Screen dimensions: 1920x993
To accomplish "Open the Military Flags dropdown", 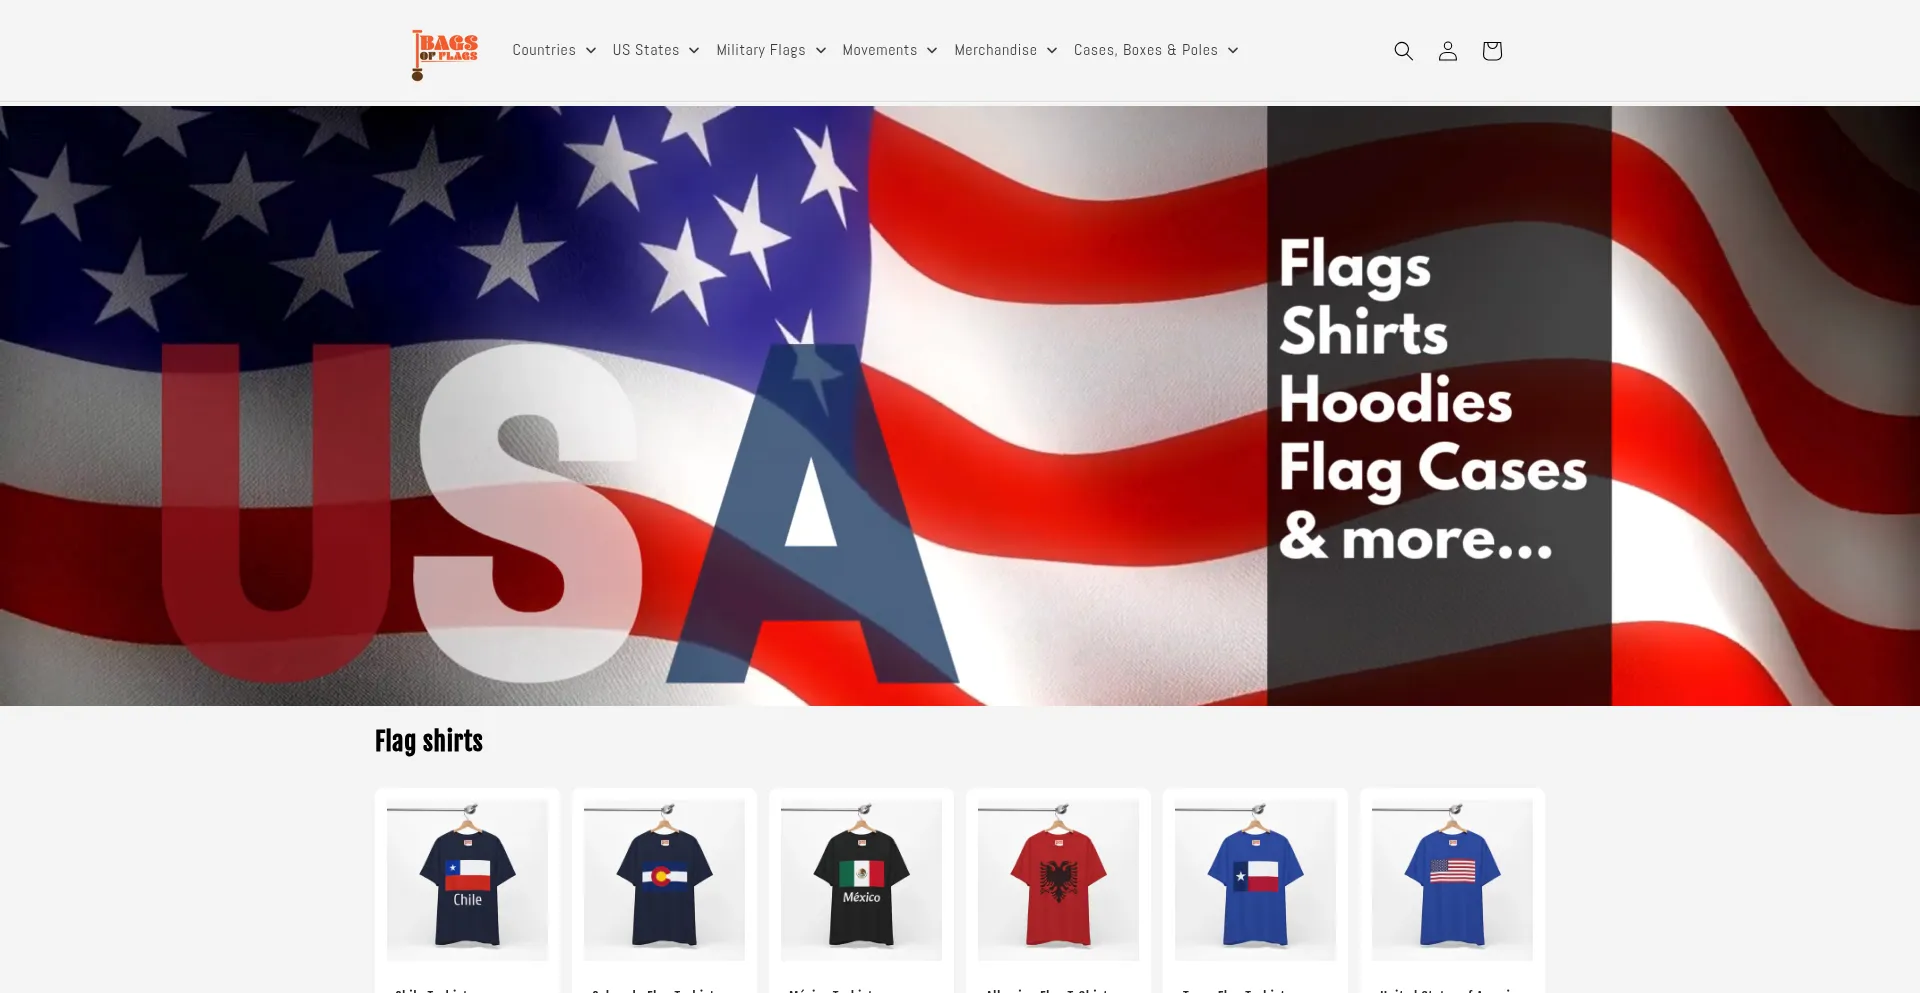I will (771, 50).
